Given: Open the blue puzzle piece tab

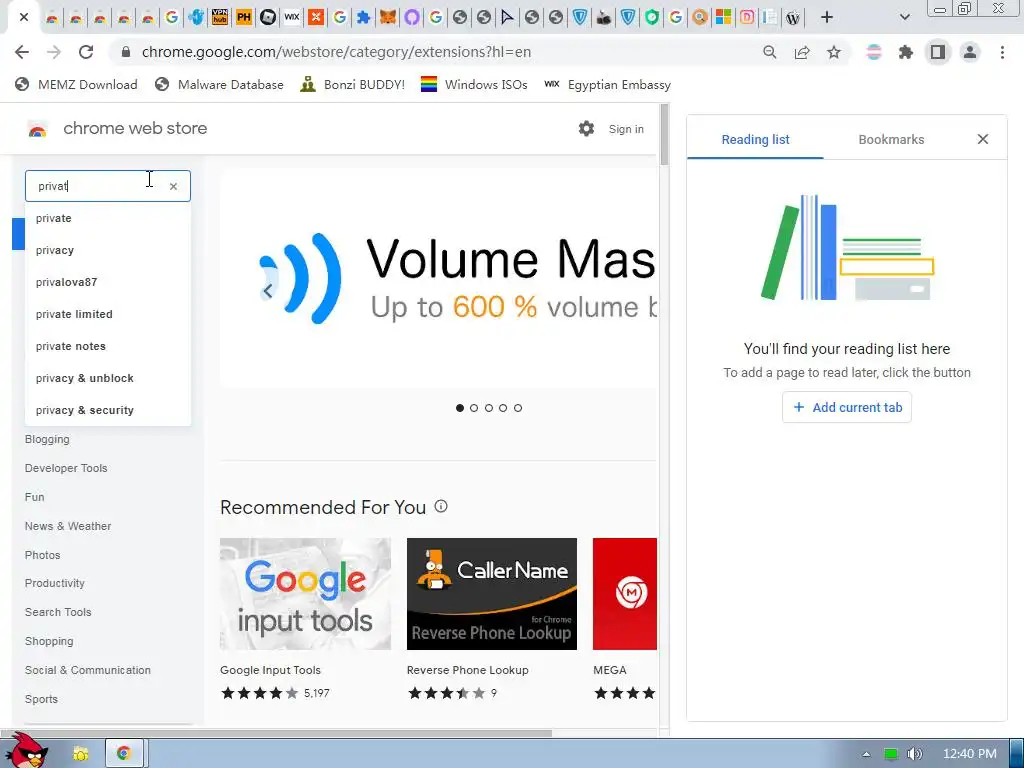Looking at the screenshot, I should [364, 17].
